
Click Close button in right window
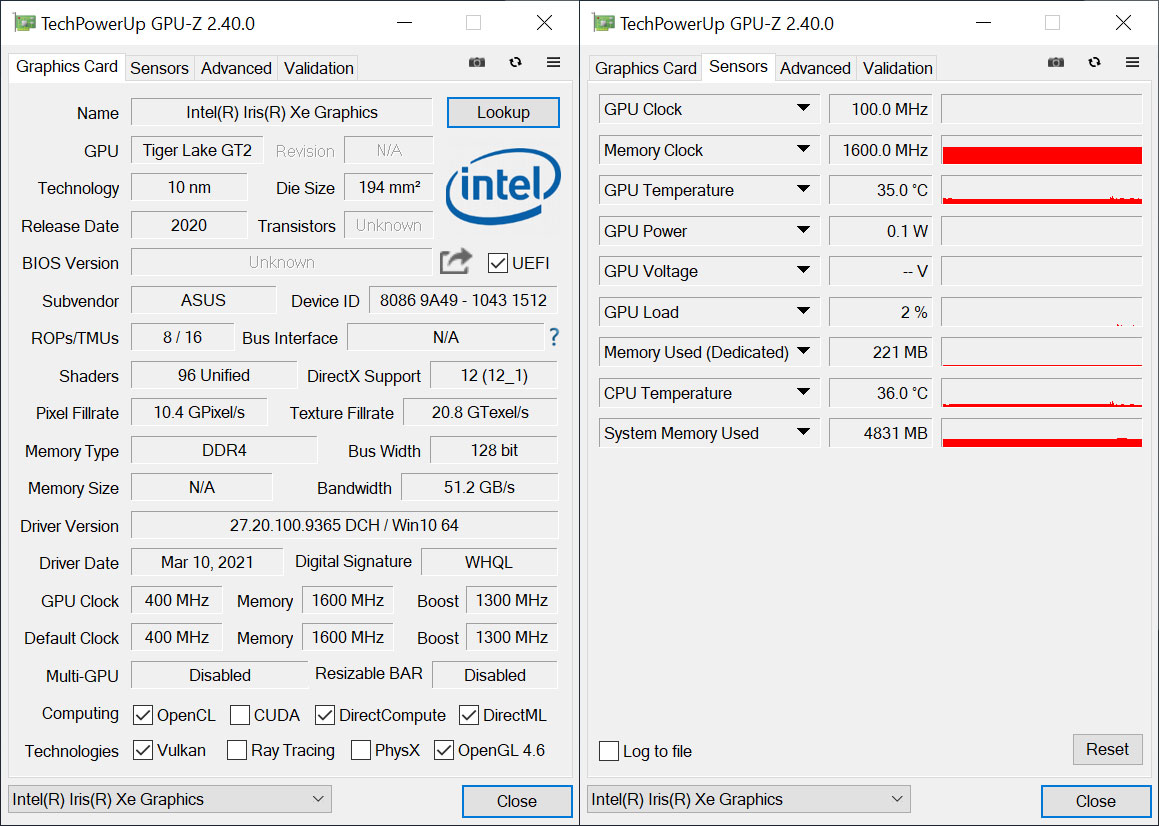point(1095,801)
